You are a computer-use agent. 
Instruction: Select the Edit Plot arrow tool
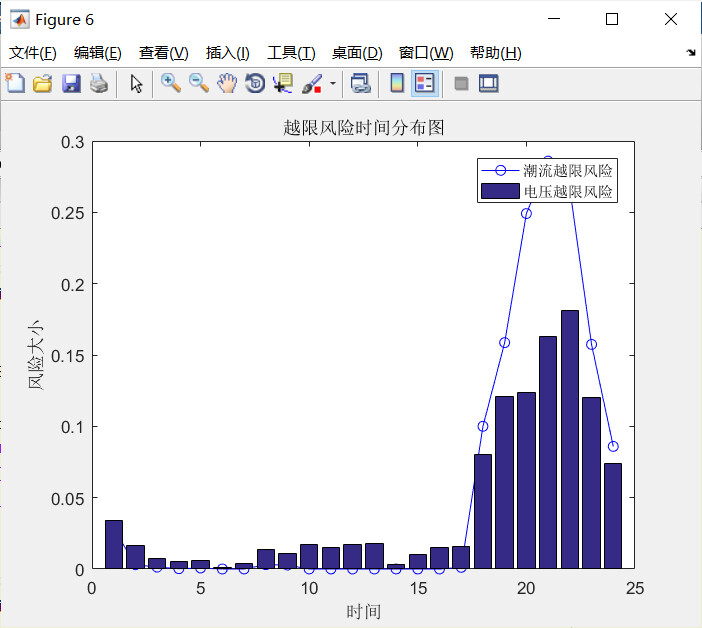click(x=136, y=83)
